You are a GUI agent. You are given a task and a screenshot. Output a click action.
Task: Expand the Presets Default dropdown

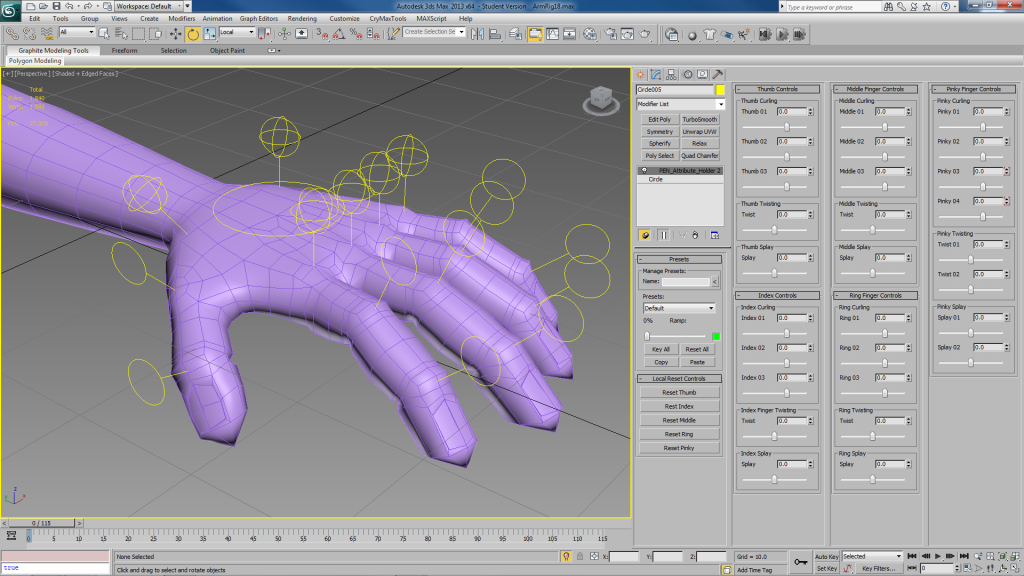pos(679,308)
